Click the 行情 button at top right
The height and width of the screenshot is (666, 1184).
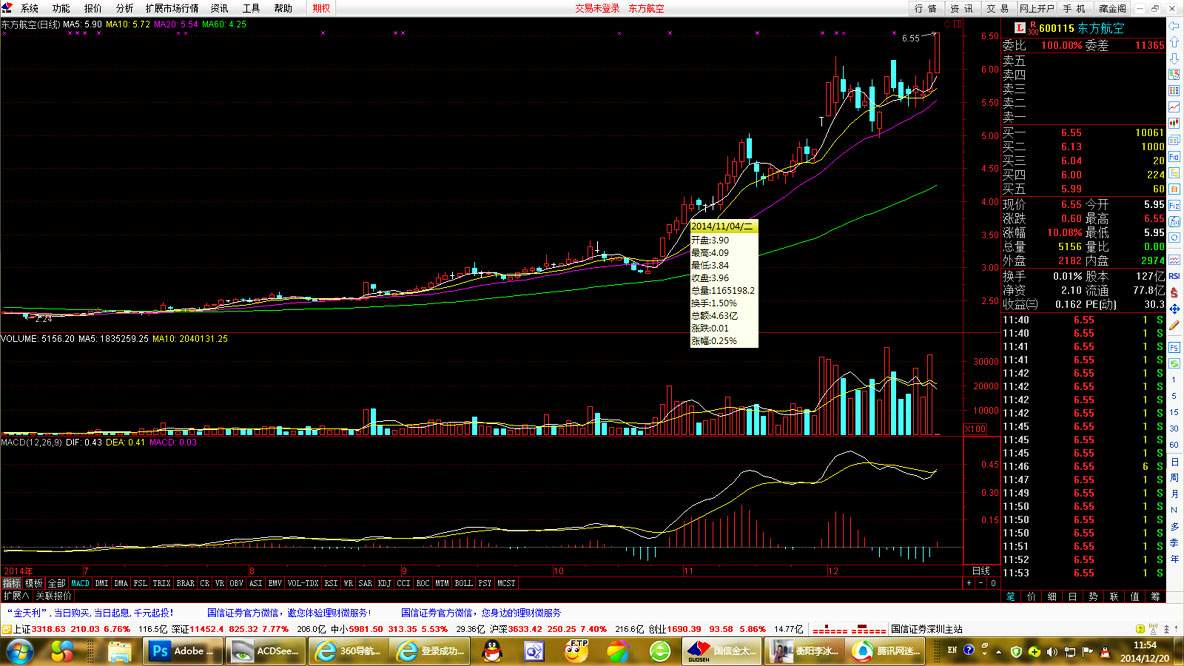926,8
